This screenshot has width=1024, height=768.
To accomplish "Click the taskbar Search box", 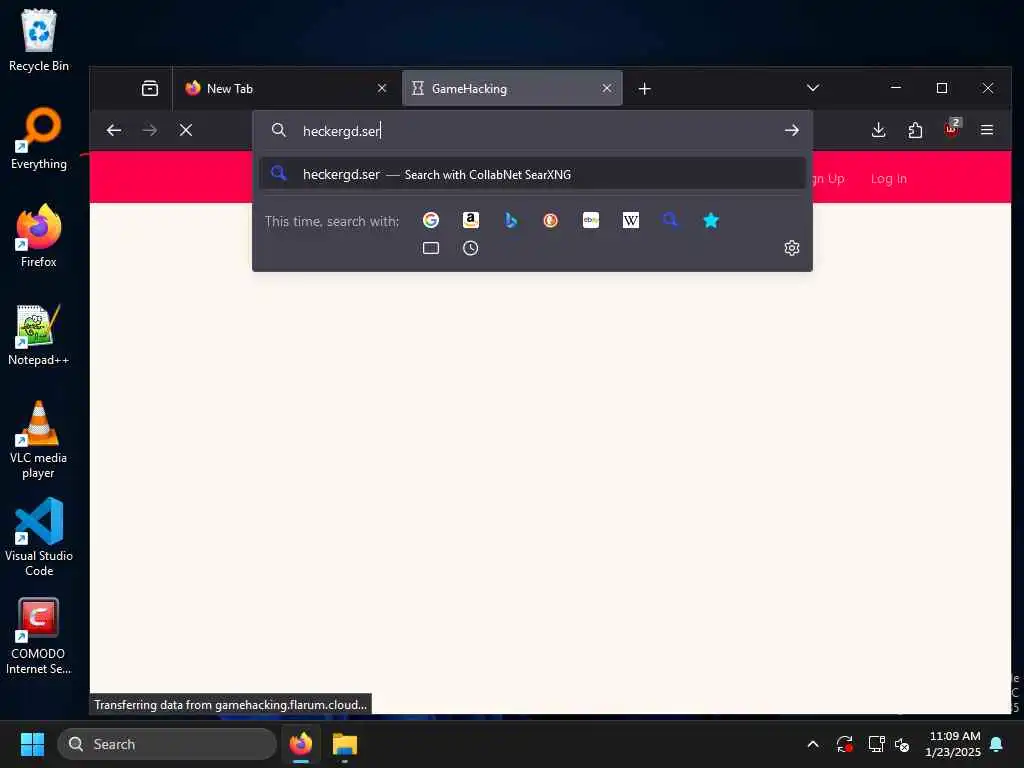I will coord(167,744).
